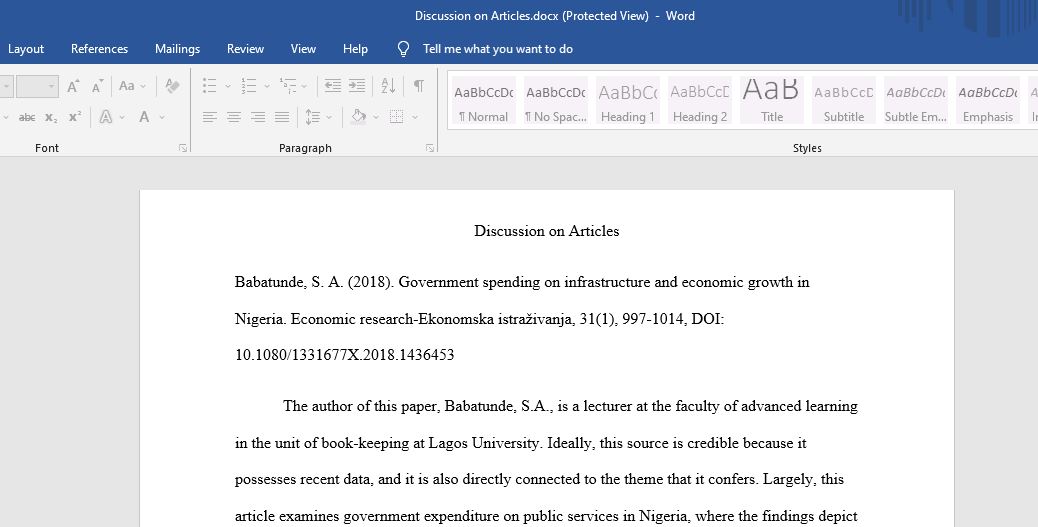Decrease paragraph indent
Screen dimensions: 1038x527
(x=332, y=86)
